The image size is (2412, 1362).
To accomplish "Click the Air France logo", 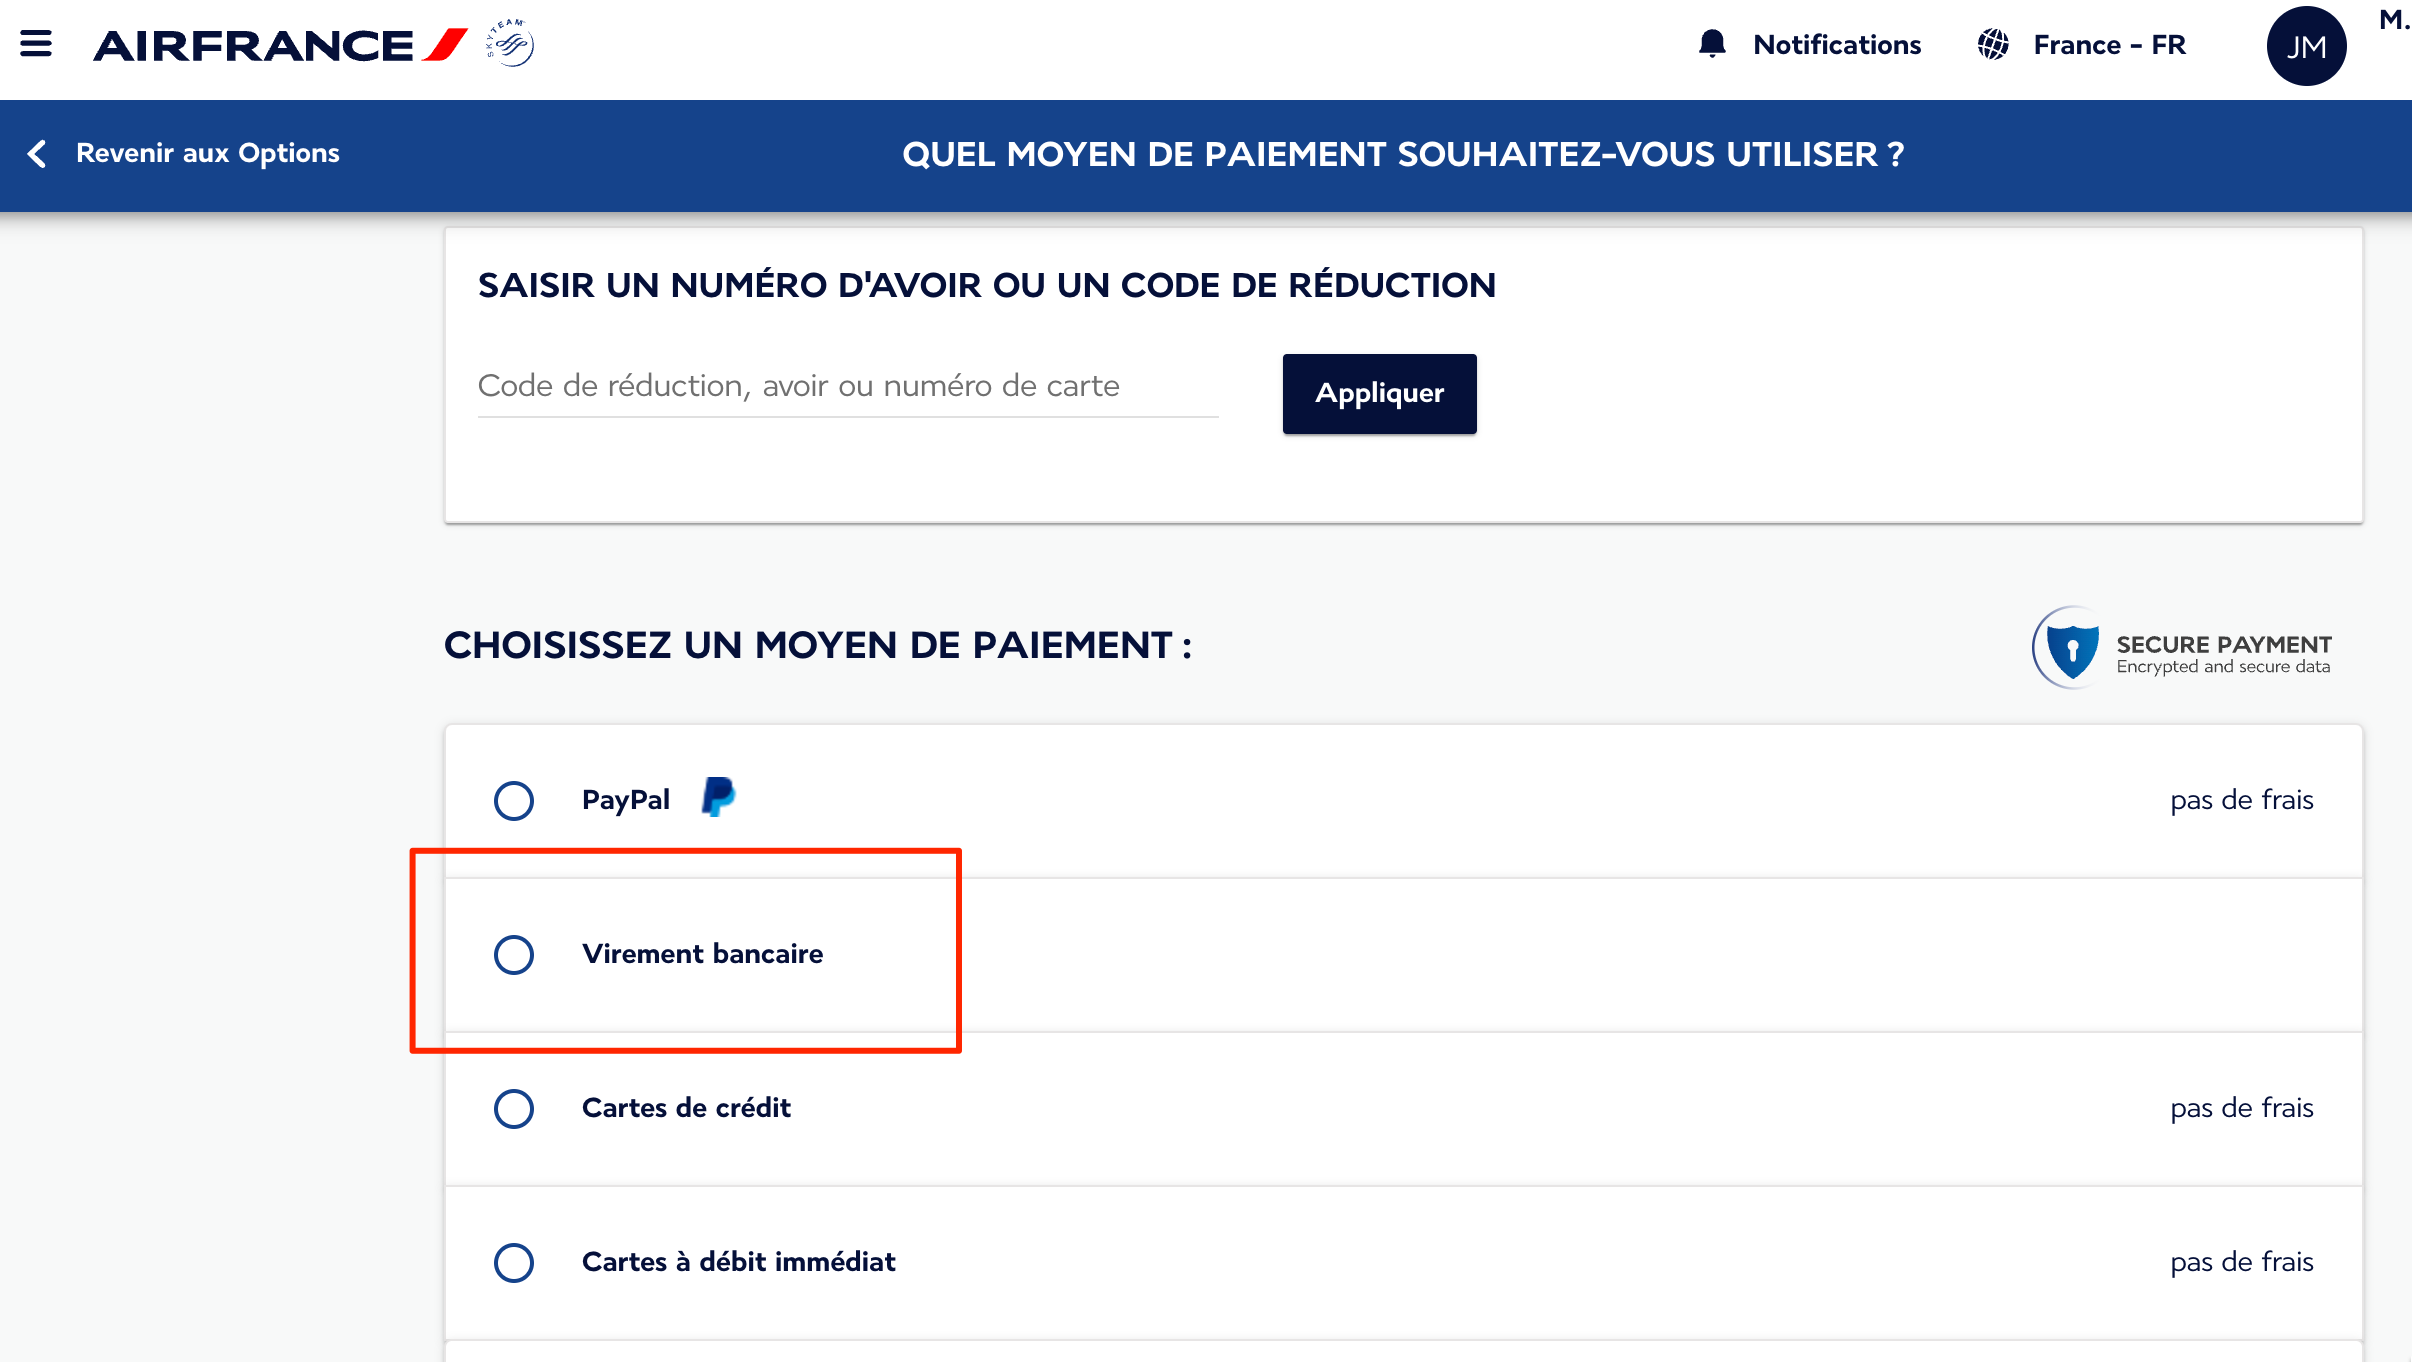I will (281, 45).
